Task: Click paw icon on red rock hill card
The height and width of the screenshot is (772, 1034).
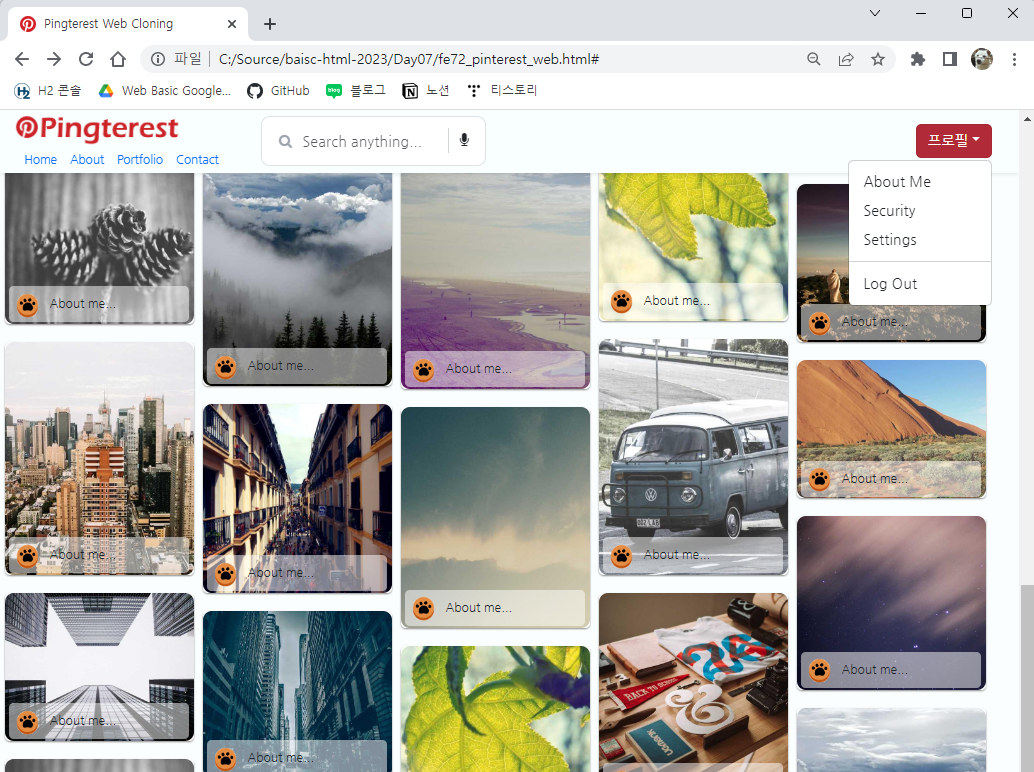Action: point(819,479)
